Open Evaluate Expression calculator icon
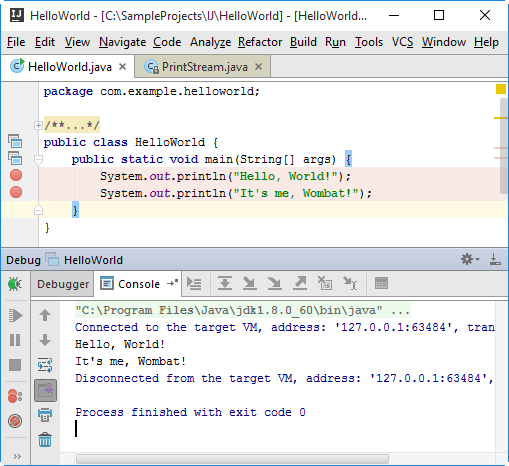The width and height of the screenshot is (509, 466). [x=381, y=284]
